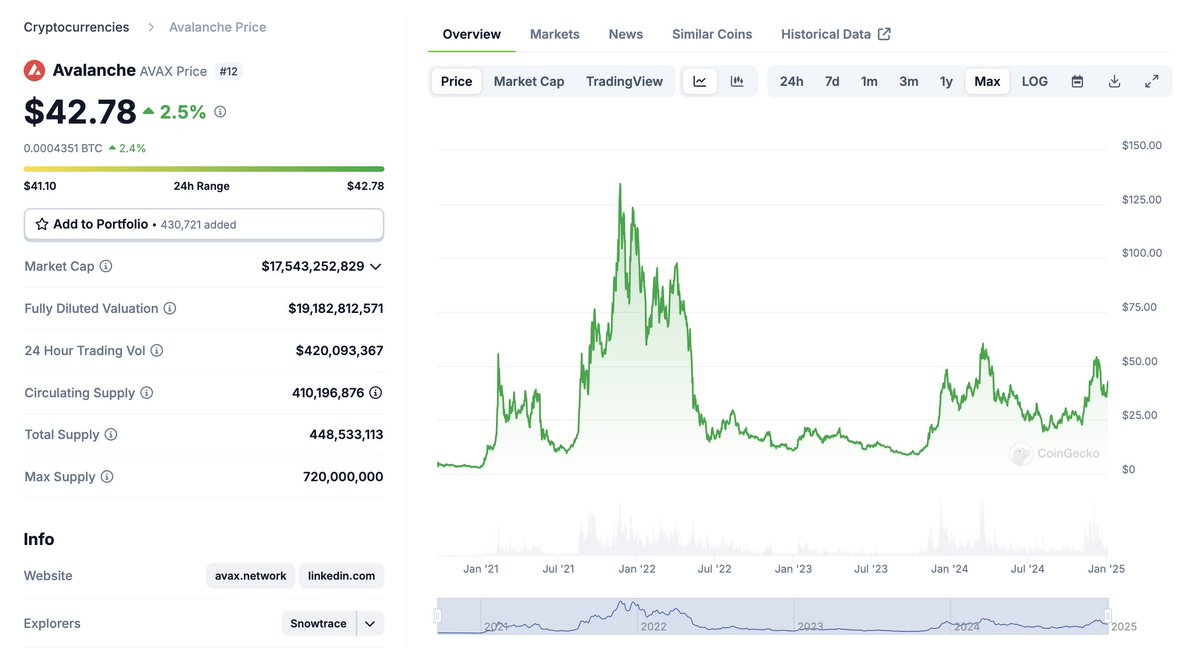1200x649 pixels.
Task: Open the Market Cap info tooltip icon
Action: point(106,266)
